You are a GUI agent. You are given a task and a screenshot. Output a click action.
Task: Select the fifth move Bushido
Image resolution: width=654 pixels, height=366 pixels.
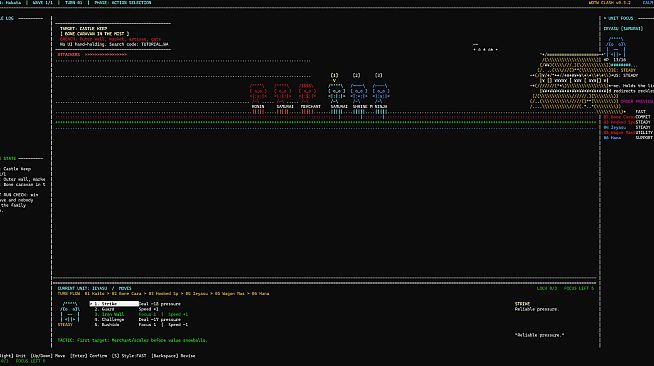tap(107, 325)
